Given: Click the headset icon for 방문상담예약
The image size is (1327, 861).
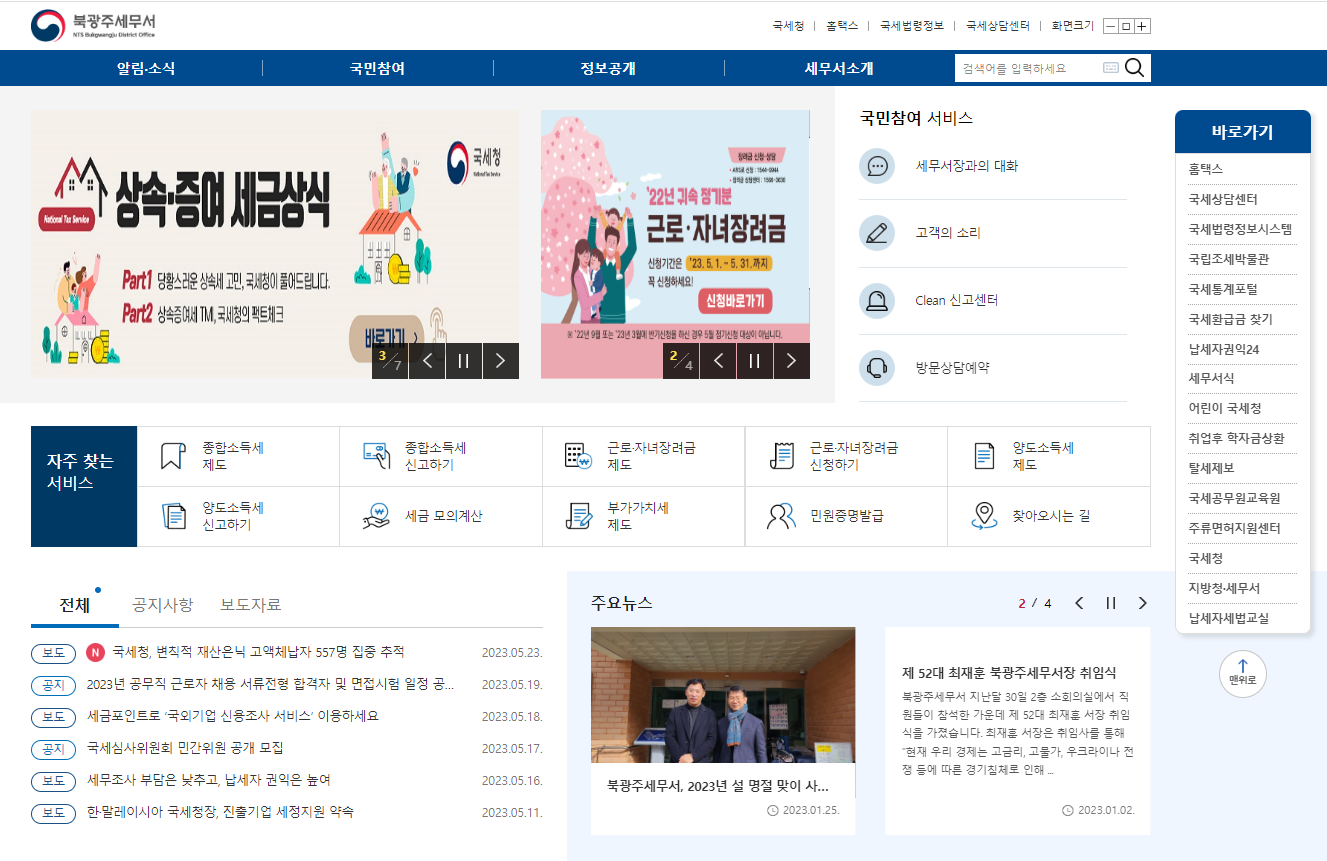Looking at the screenshot, I should [877, 367].
